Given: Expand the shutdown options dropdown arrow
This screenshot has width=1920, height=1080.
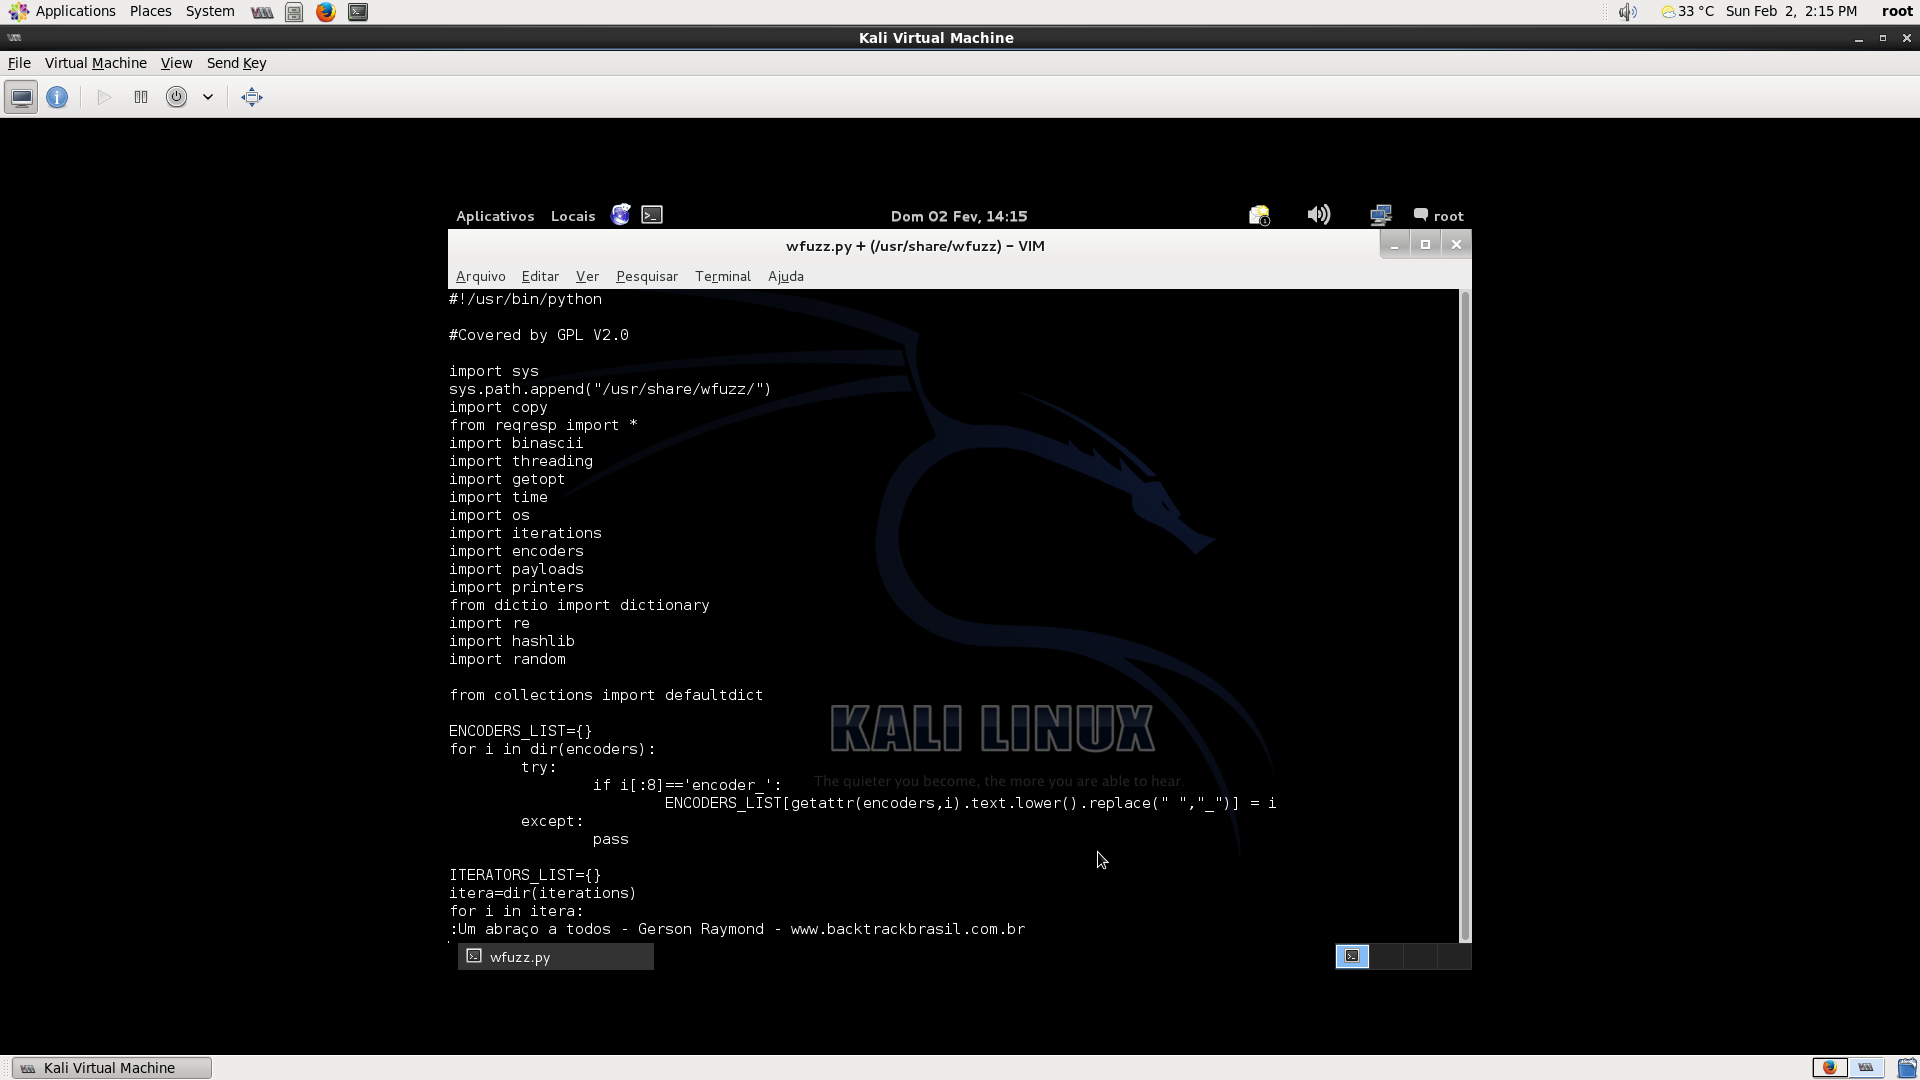Looking at the screenshot, I should coord(208,97).
